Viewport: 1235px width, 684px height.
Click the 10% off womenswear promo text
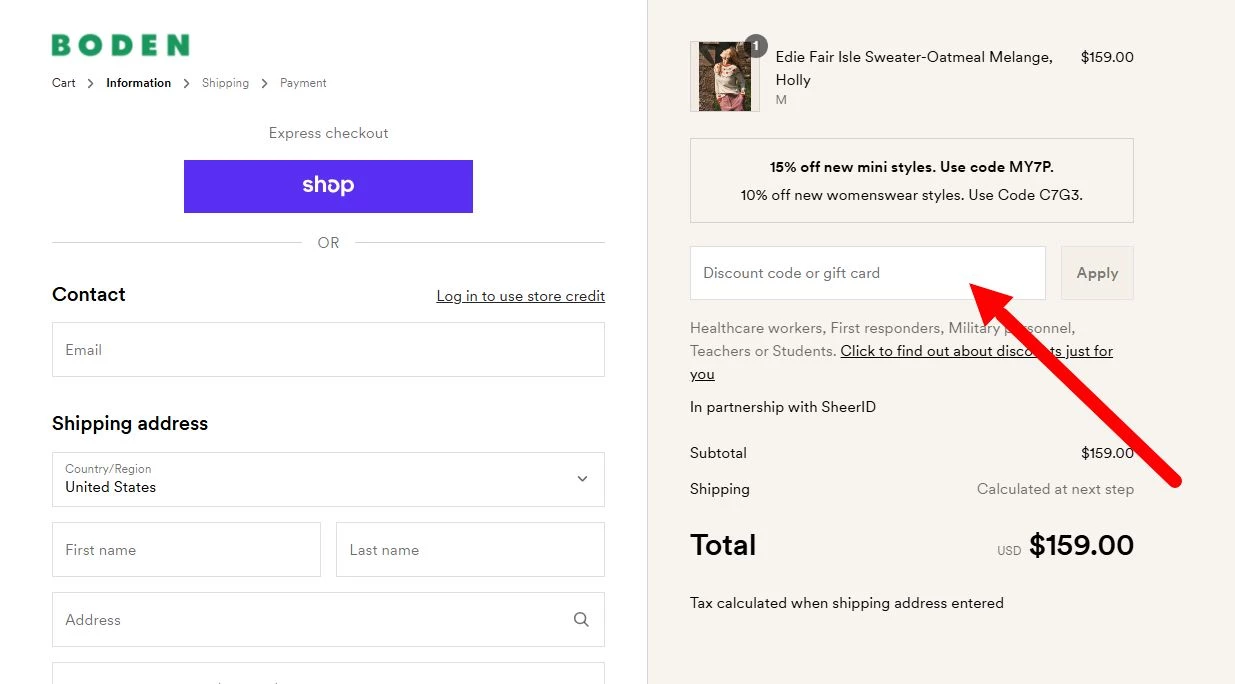[x=912, y=195]
